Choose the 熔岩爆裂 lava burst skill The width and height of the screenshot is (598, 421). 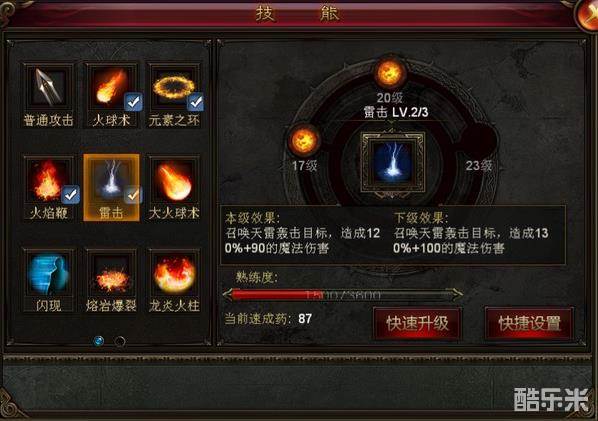pyautogui.click(x=111, y=273)
